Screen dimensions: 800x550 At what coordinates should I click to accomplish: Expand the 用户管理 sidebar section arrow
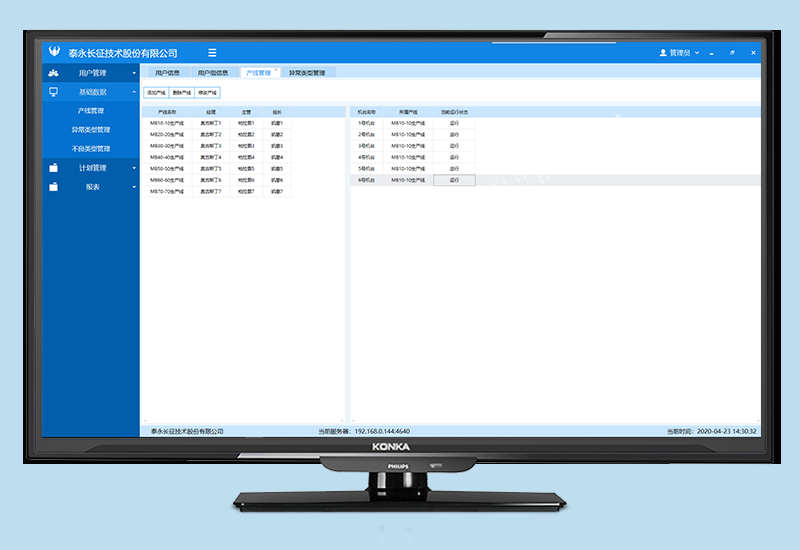134,73
